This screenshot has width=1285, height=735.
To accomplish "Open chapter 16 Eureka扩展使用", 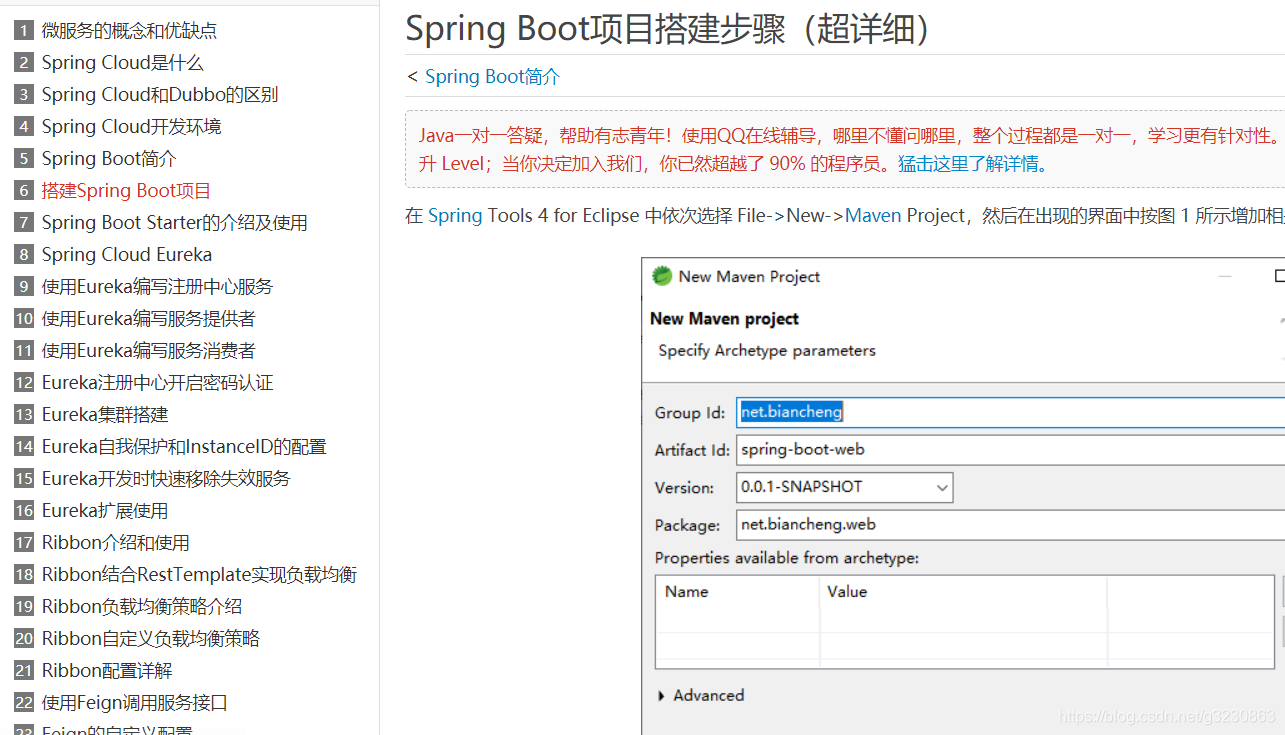I will 105,511.
